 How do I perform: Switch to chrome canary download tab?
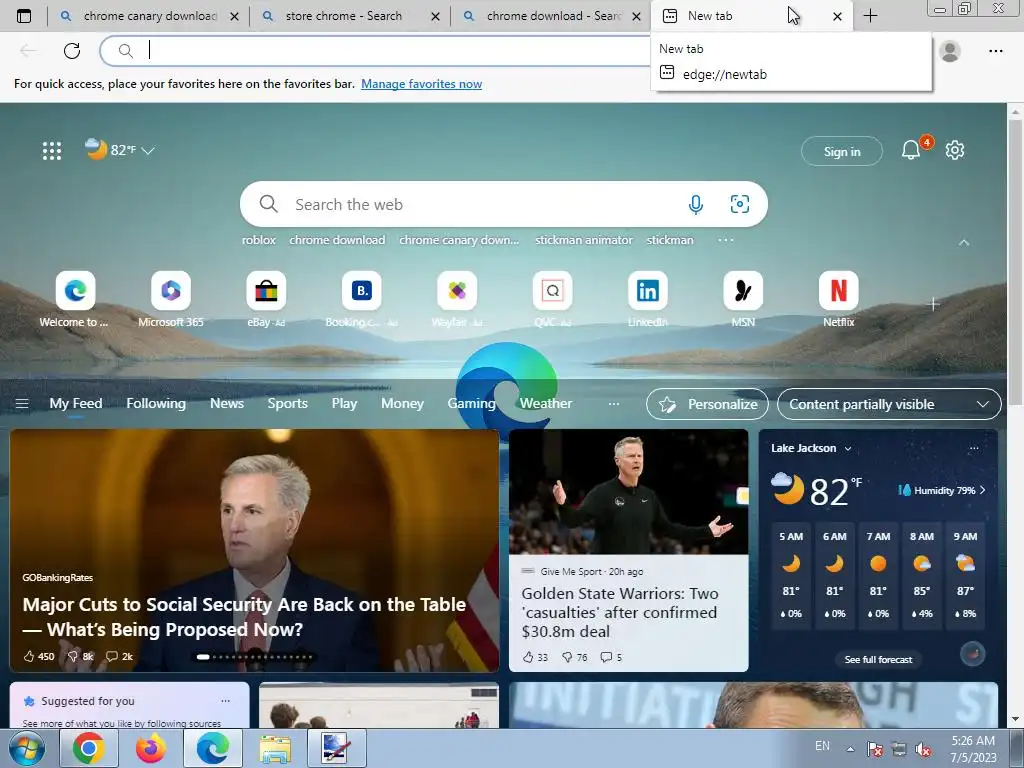(x=150, y=16)
